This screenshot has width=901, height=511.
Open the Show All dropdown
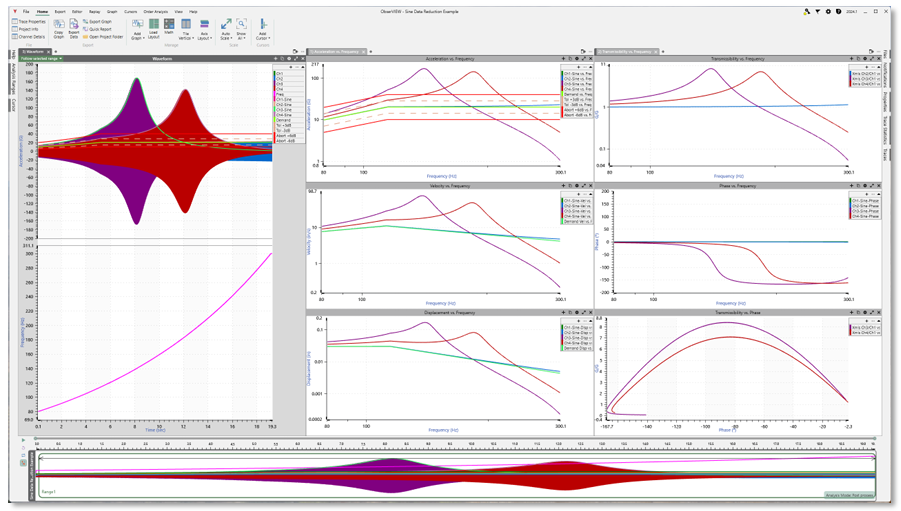(x=241, y=29)
